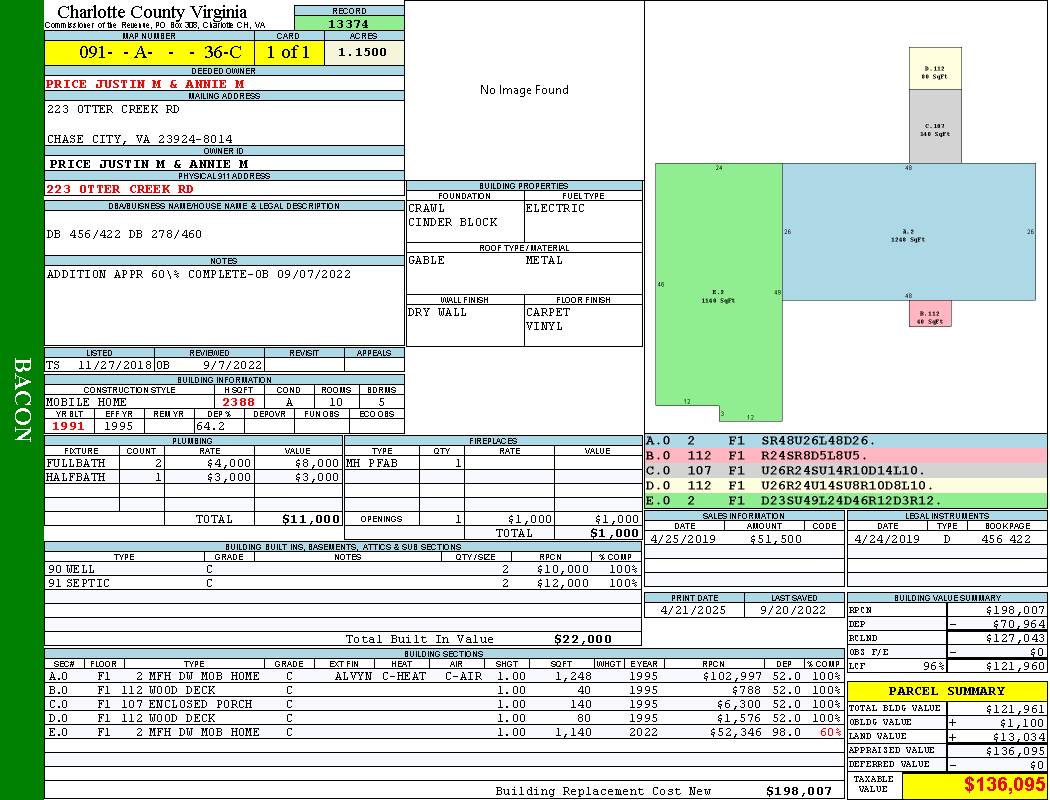Click the pink B.112 40 SqFt deck in sketch
The image size is (1050, 800).
coord(929,314)
